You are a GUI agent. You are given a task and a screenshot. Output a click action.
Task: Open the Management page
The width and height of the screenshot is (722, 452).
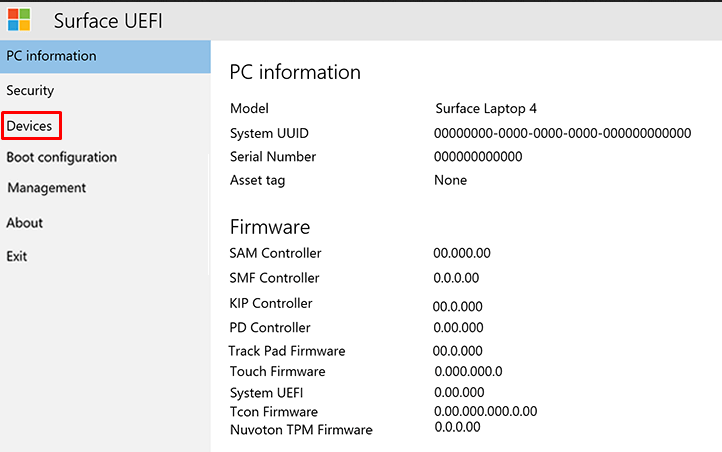pos(47,188)
